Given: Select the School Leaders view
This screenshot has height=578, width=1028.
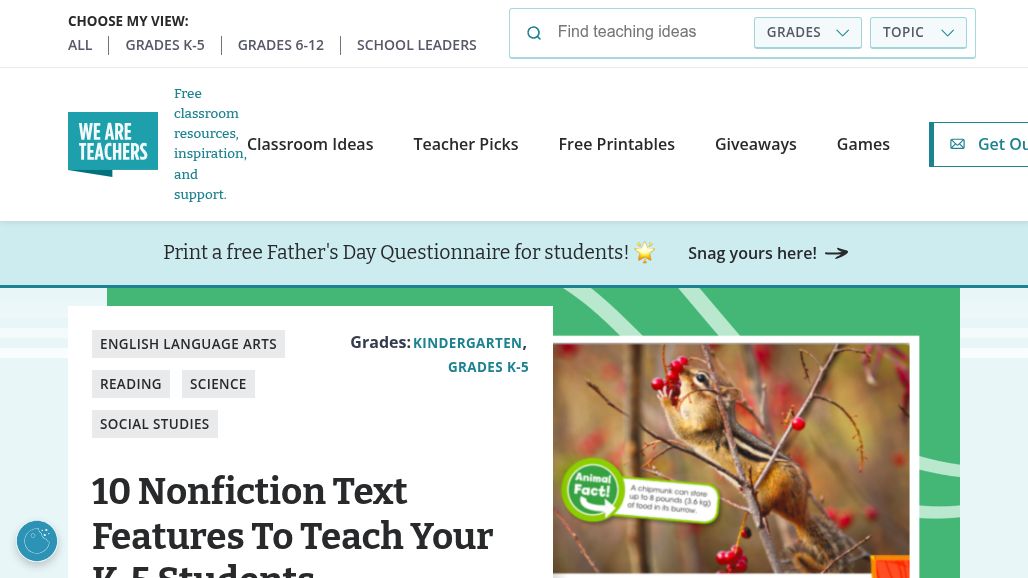Looking at the screenshot, I should (x=416, y=45).
